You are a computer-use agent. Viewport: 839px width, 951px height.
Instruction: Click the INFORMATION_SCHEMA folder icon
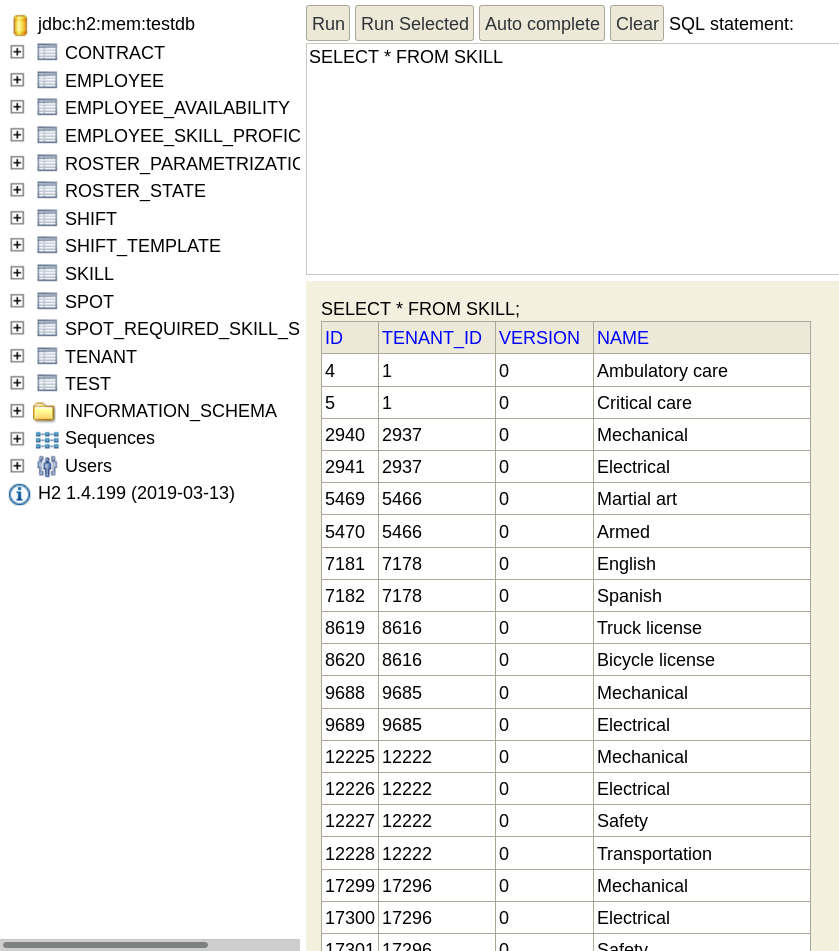[x=44, y=411]
